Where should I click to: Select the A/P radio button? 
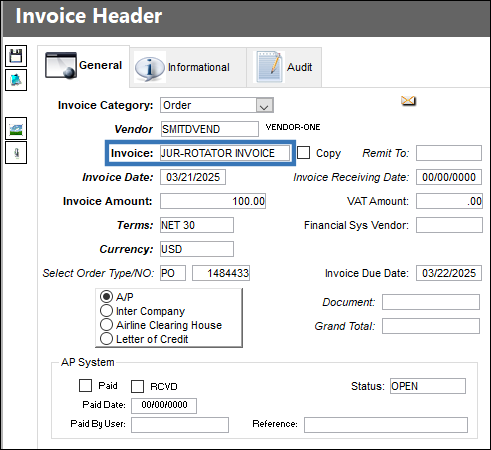click(106, 296)
